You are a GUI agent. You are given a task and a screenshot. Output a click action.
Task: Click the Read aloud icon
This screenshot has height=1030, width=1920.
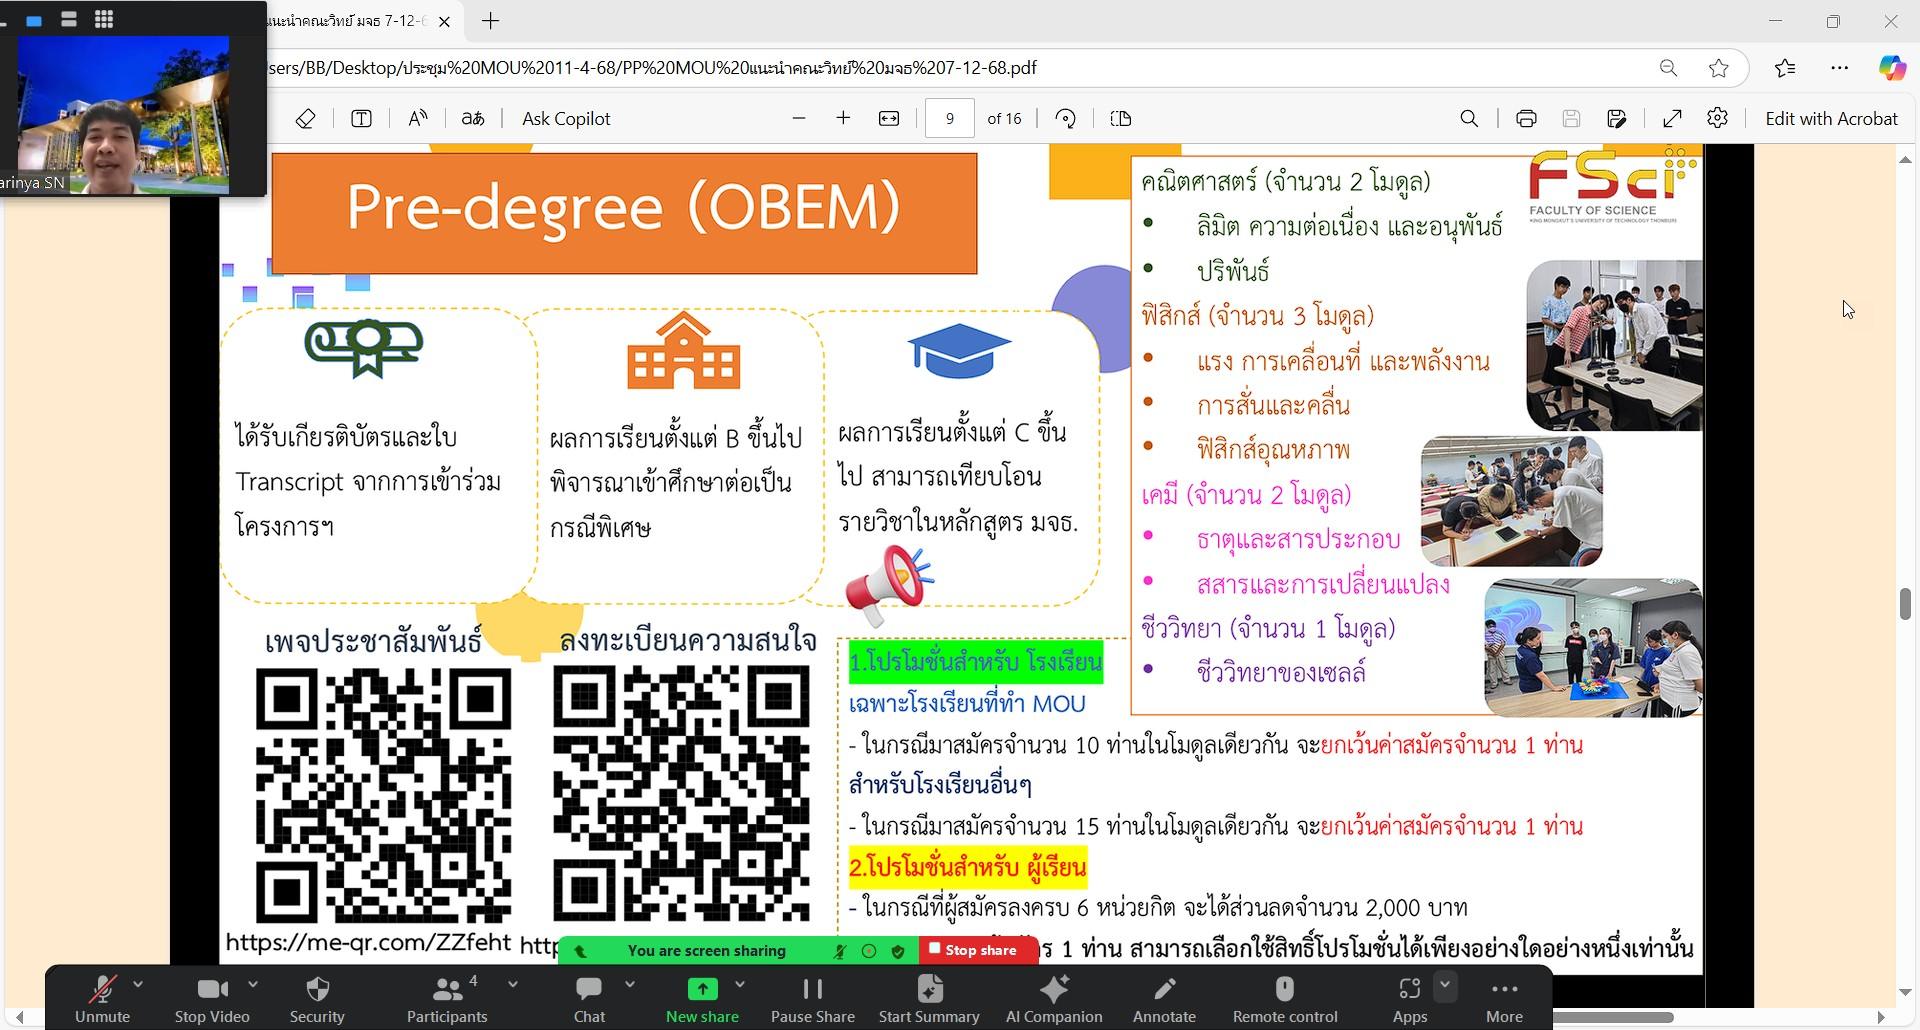pyautogui.click(x=418, y=118)
